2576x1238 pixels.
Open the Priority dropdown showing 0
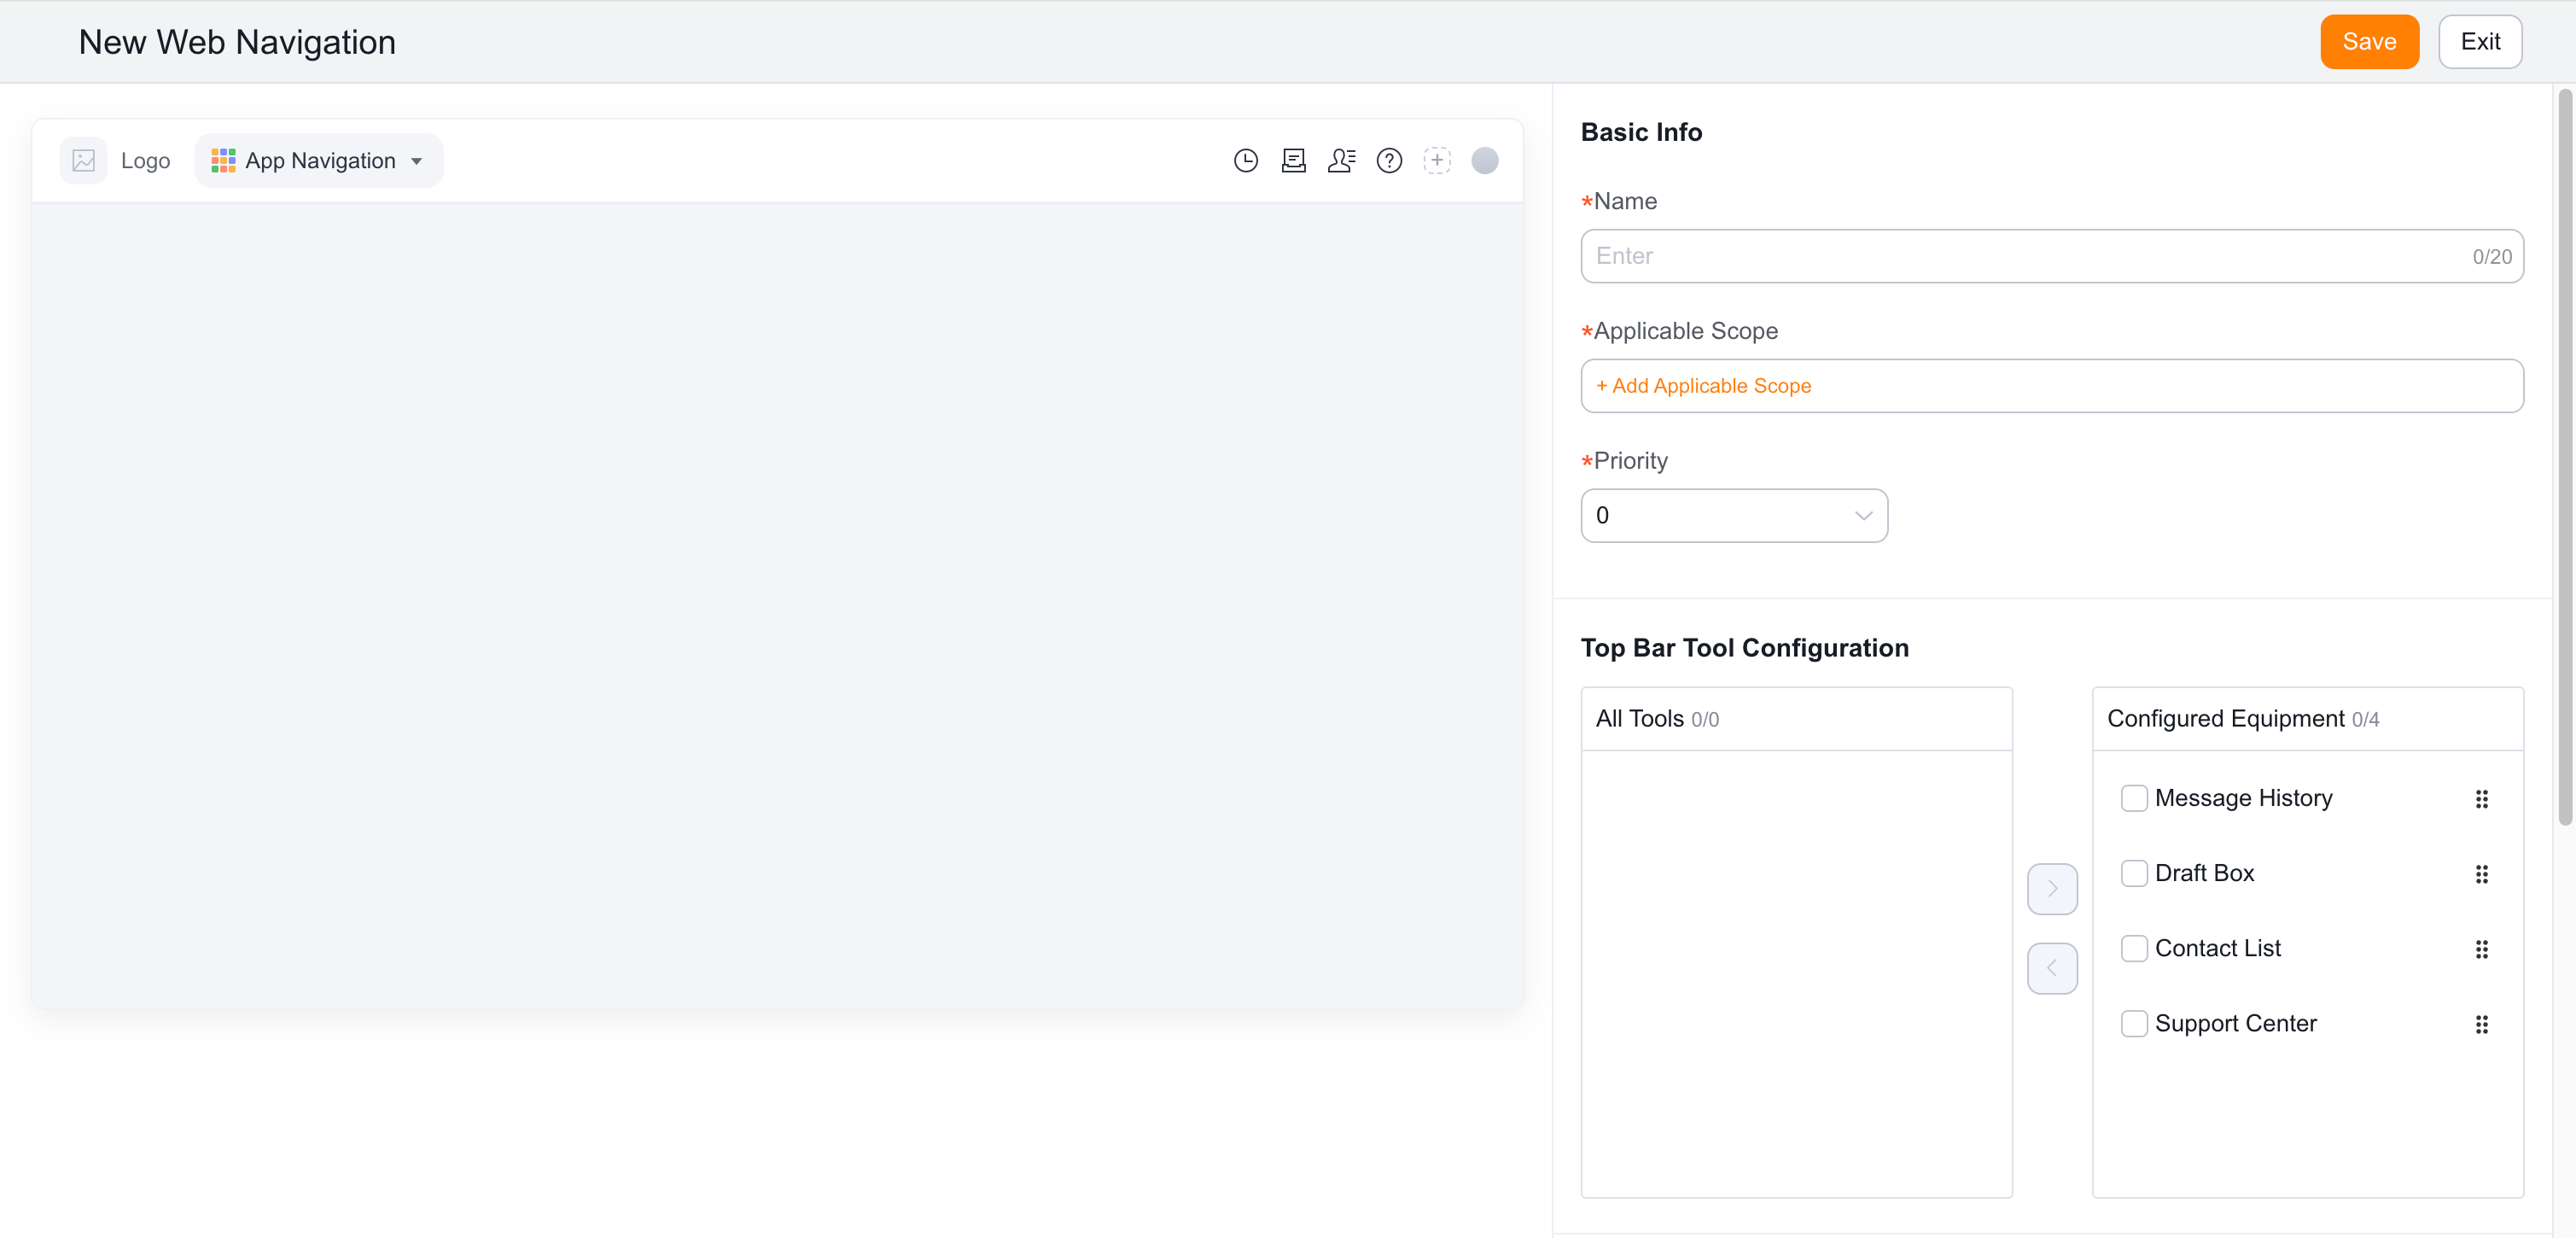[1734, 515]
